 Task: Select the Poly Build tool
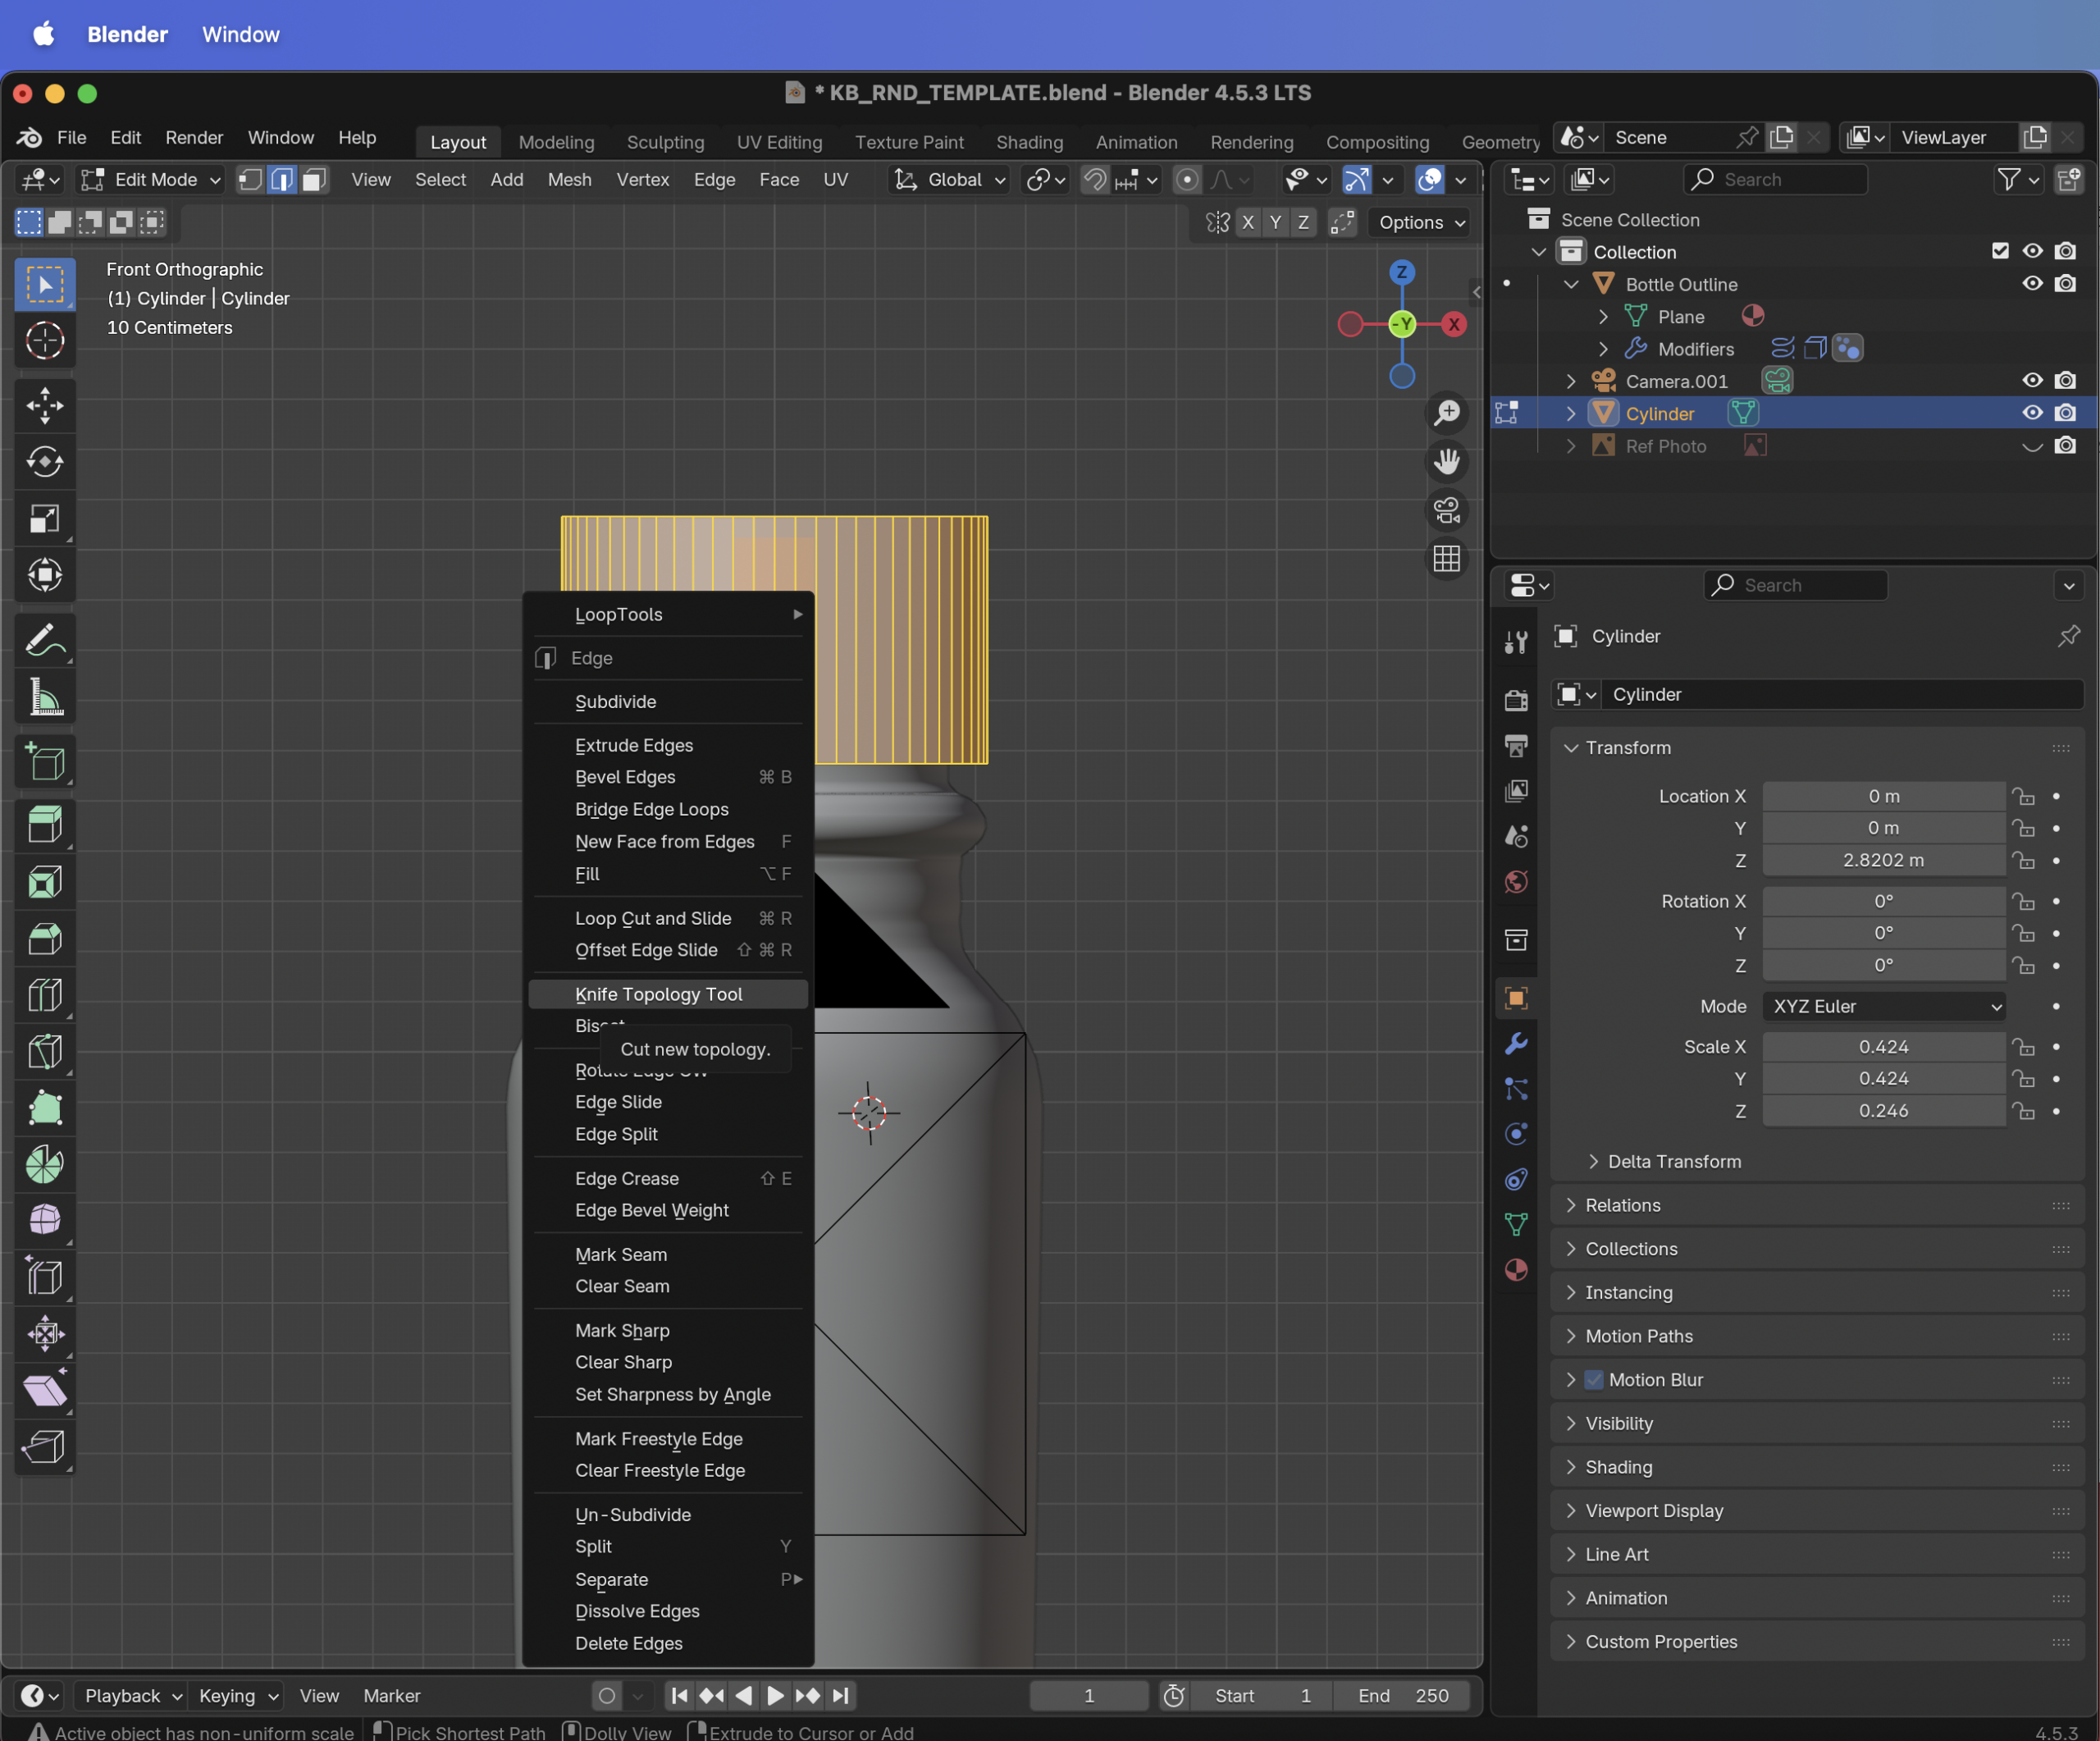point(45,1108)
